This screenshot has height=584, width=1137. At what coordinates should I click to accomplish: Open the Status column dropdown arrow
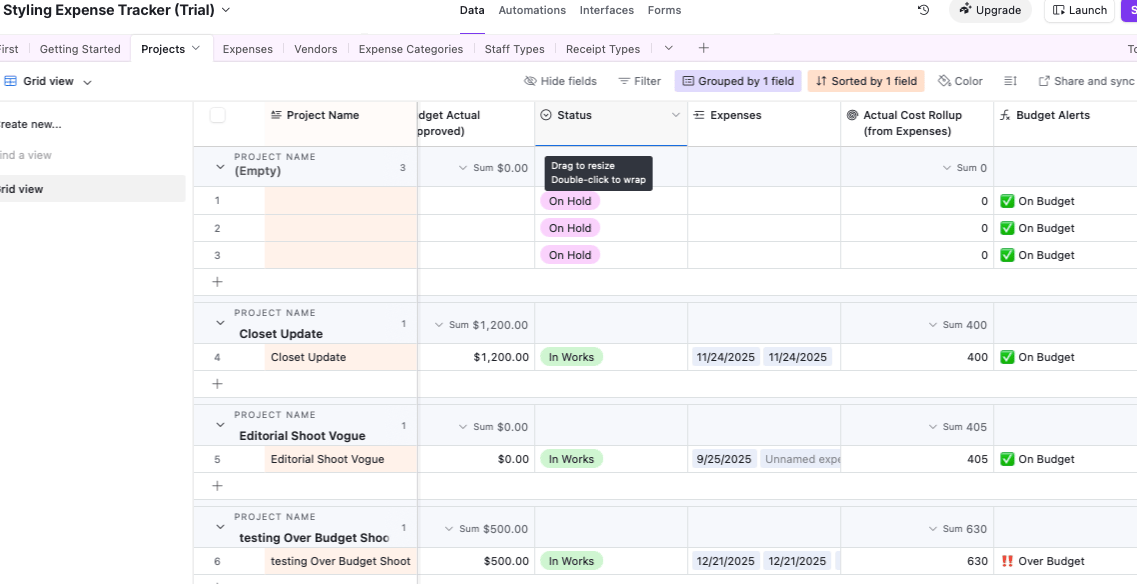[675, 115]
